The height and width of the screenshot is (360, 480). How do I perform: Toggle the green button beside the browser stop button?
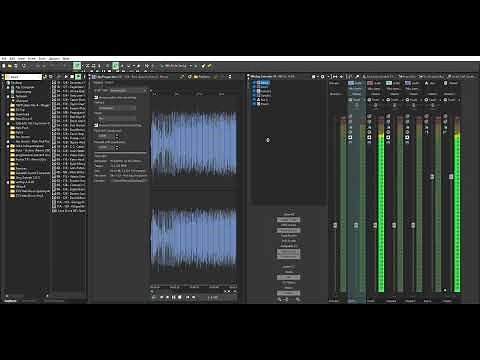point(78,77)
